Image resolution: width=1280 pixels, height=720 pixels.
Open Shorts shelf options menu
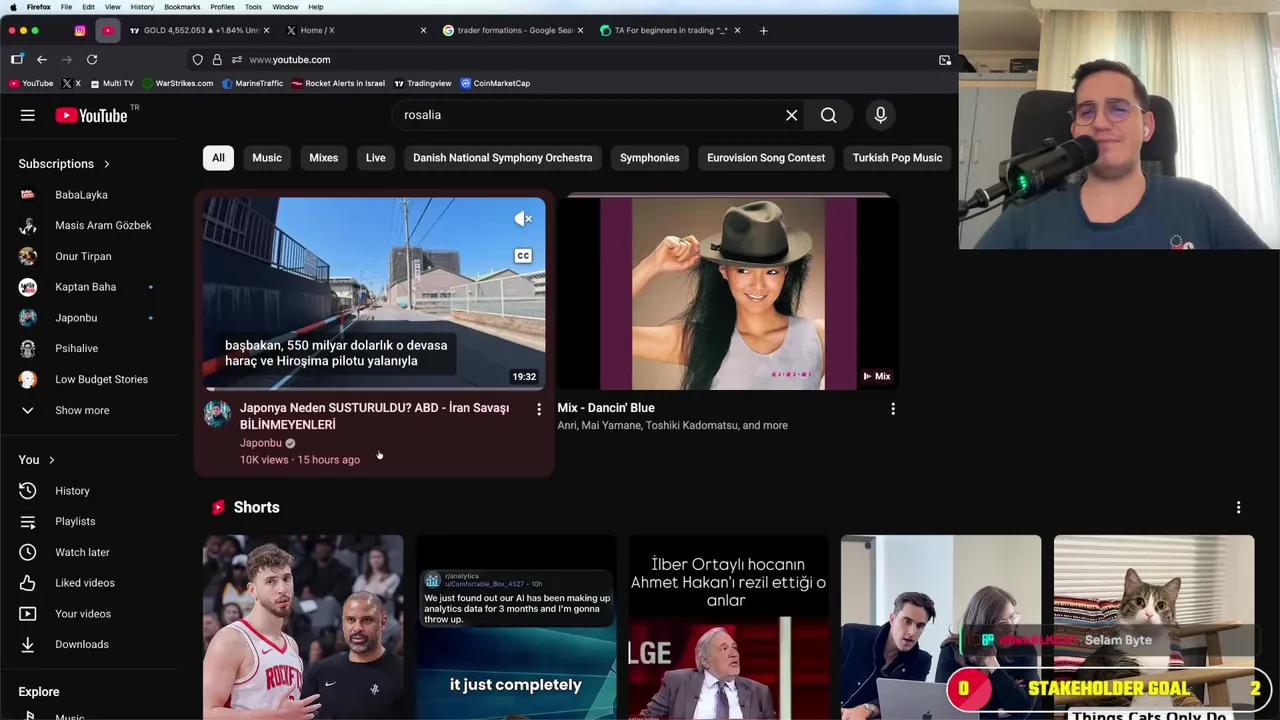[x=1238, y=508]
